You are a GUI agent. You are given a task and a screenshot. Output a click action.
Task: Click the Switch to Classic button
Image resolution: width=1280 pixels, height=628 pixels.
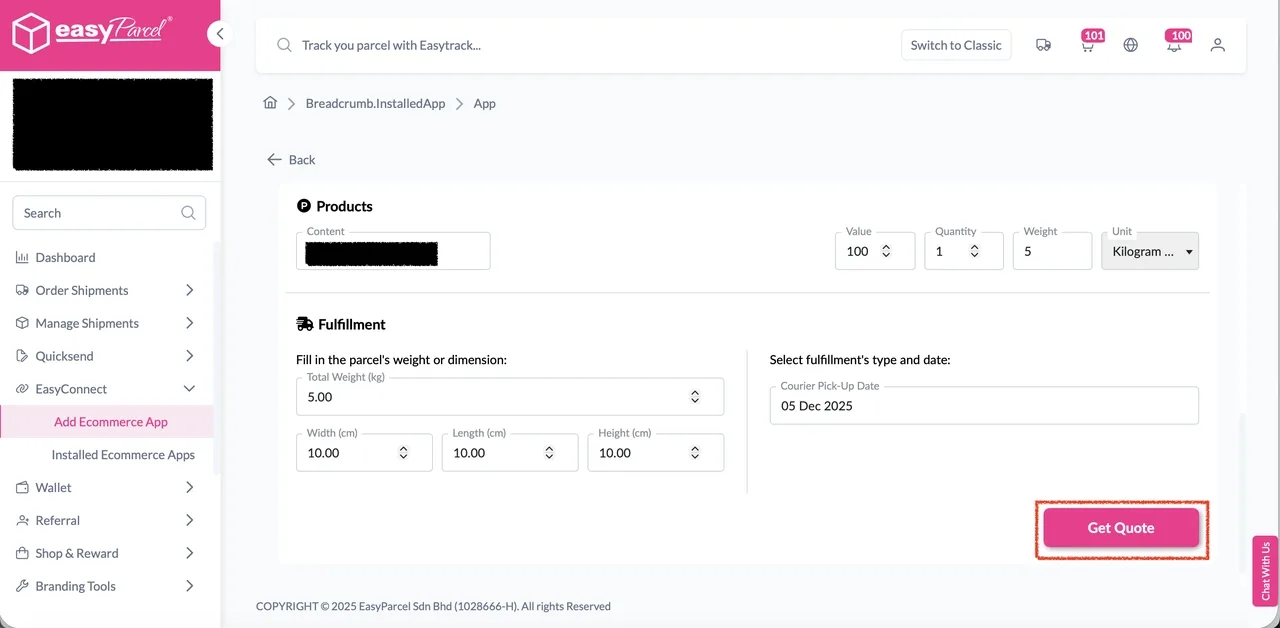point(955,45)
